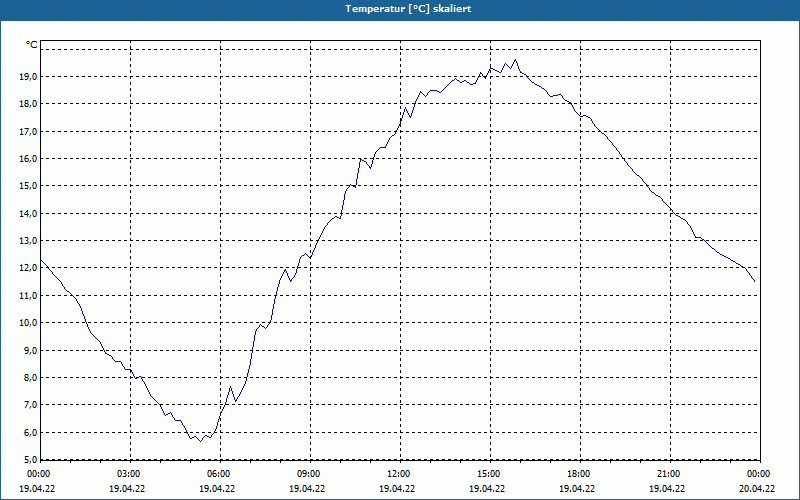
Task: Select the 5,0 y-axis value
Action: coord(32,460)
